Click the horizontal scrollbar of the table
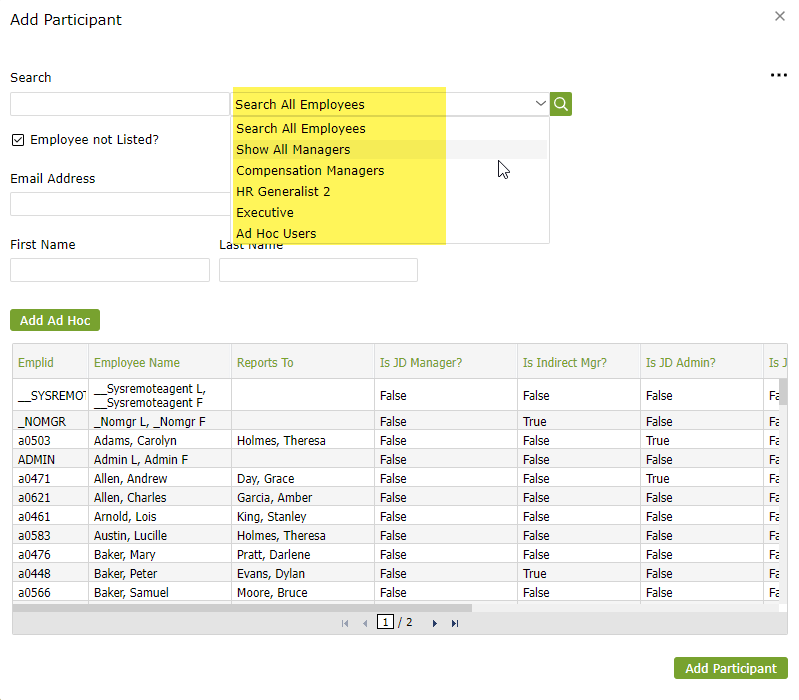Image resolution: width=799 pixels, height=700 pixels. pyautogui.click(x=240, y=607)
